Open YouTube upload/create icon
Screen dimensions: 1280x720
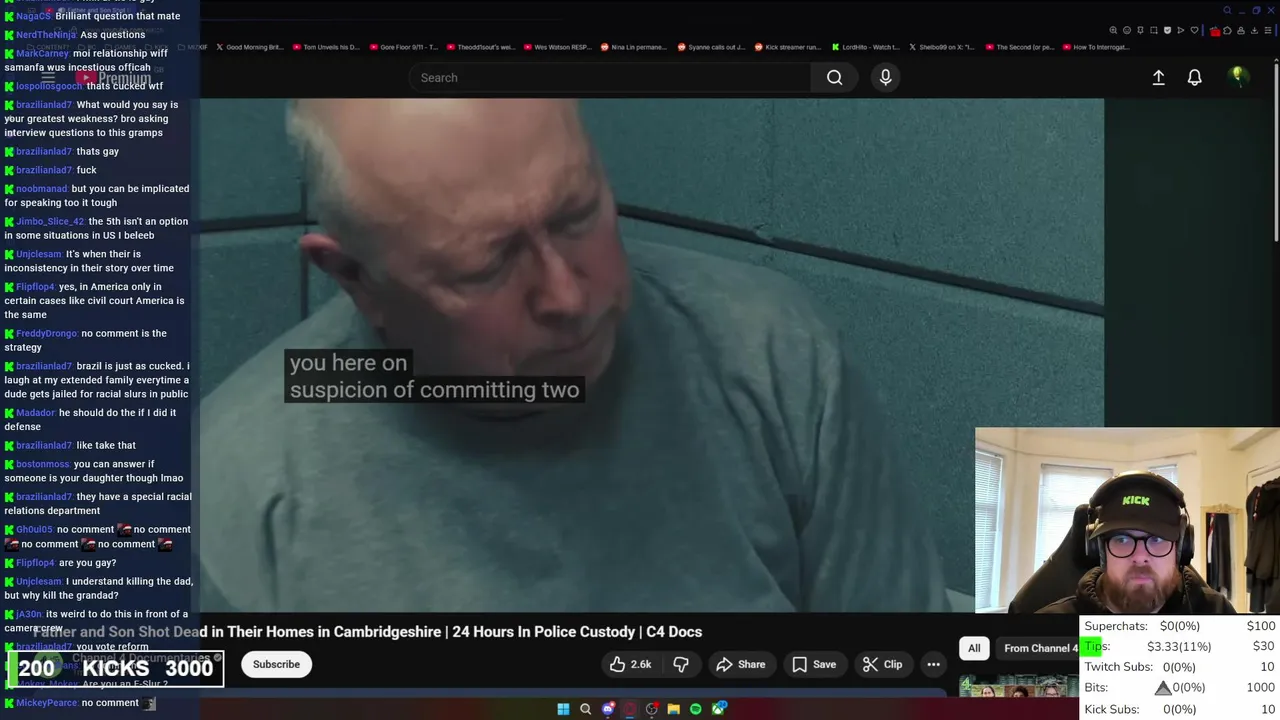click(x=1158, y=77)
